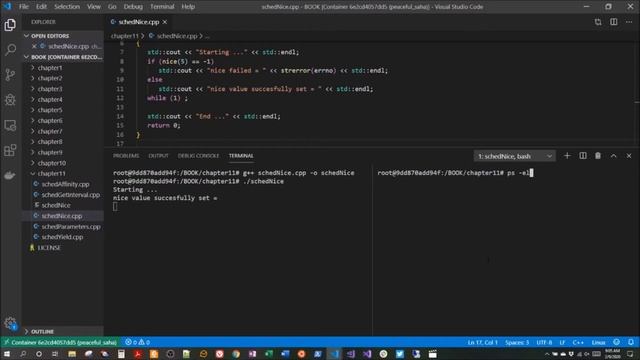Change language mode via C++ status item
Viewport: 640px width, 360px height.
coord(578,342)
